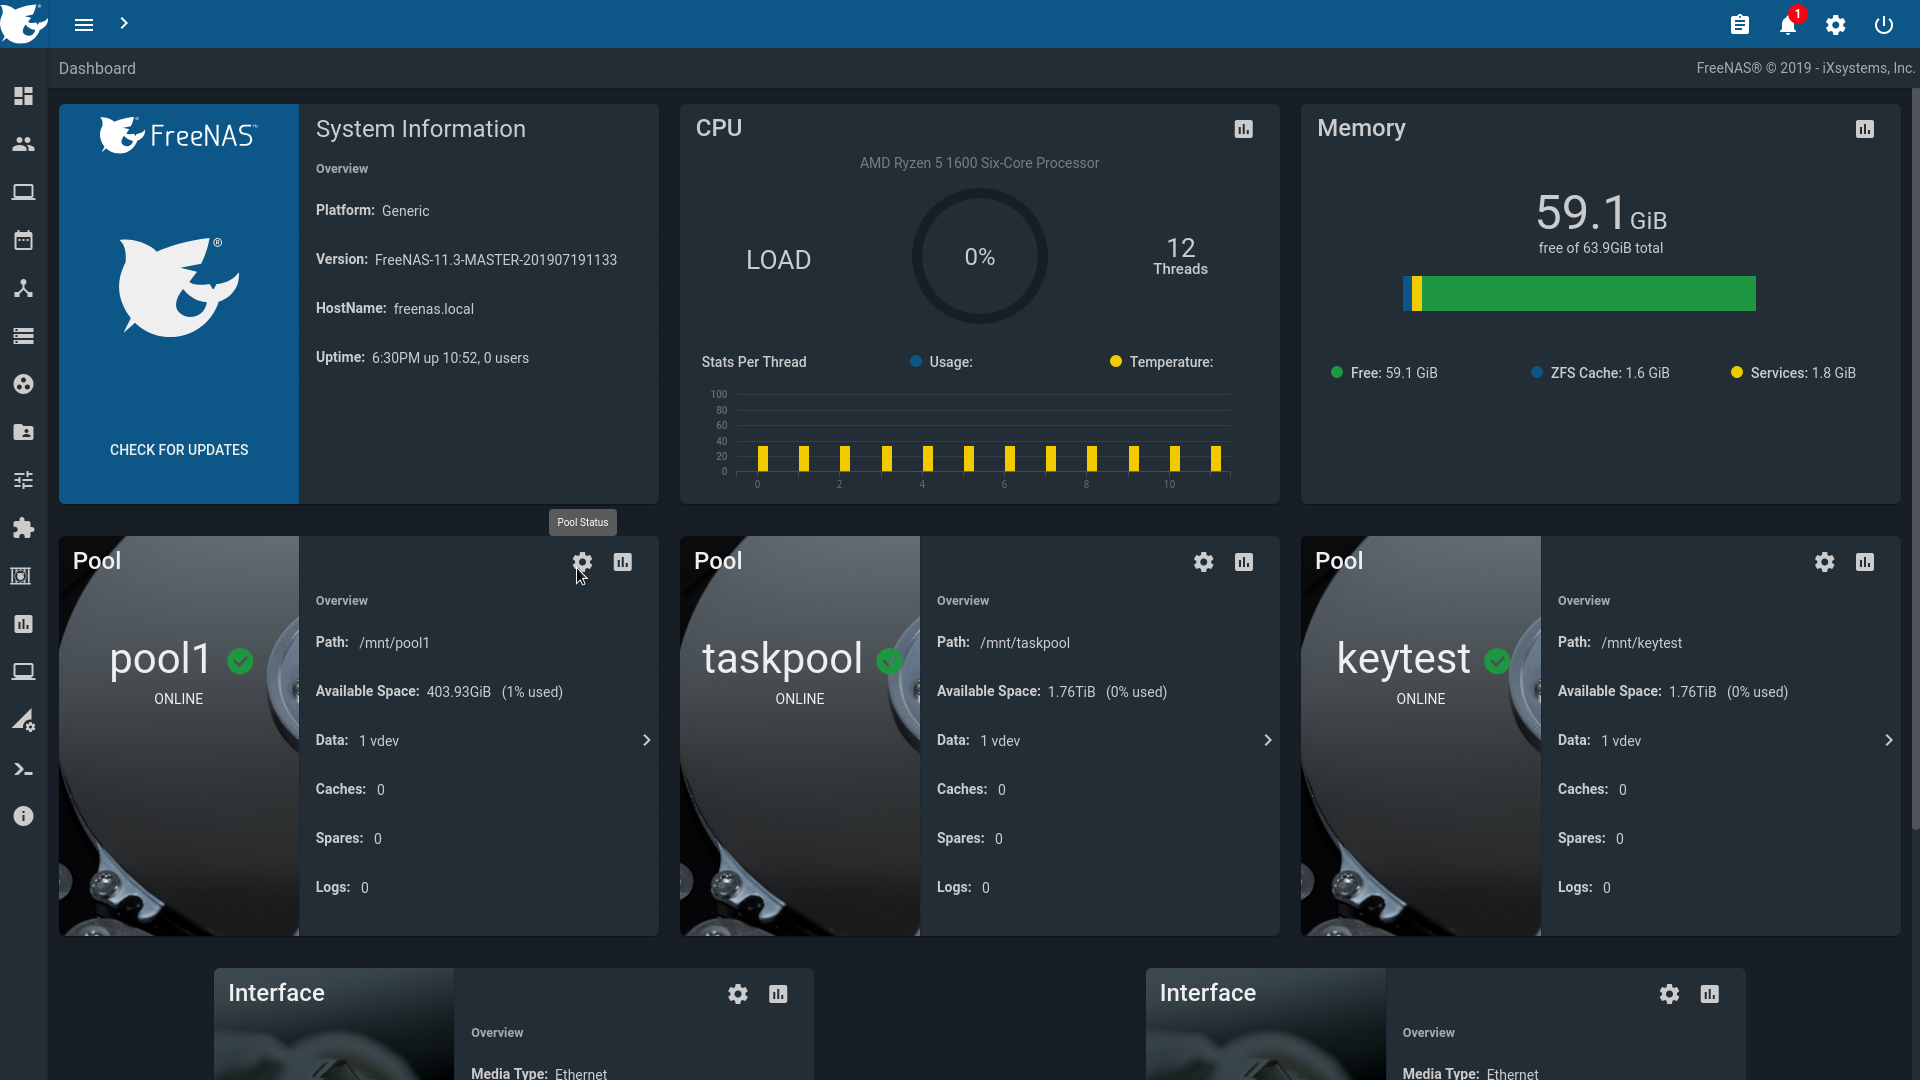The image size is (1920, 1080).
Task: Open CPU reports chart icon
Action: 1244,129
